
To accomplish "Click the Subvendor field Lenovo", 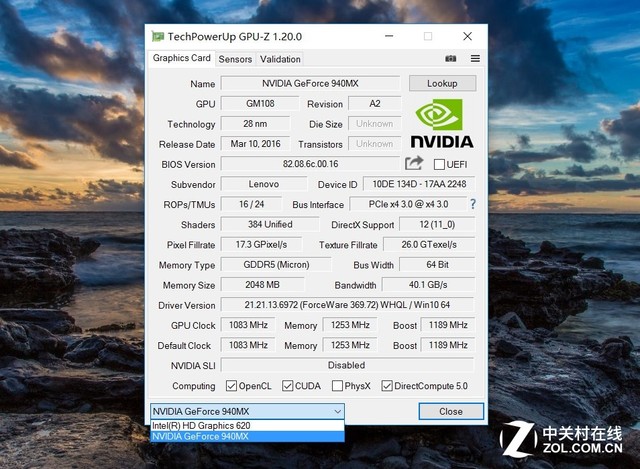I will click(264, 184).
